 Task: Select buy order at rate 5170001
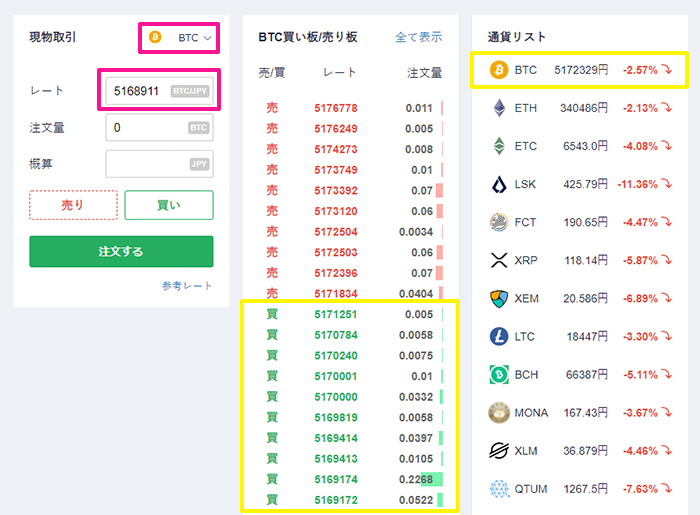pos(351,376)
